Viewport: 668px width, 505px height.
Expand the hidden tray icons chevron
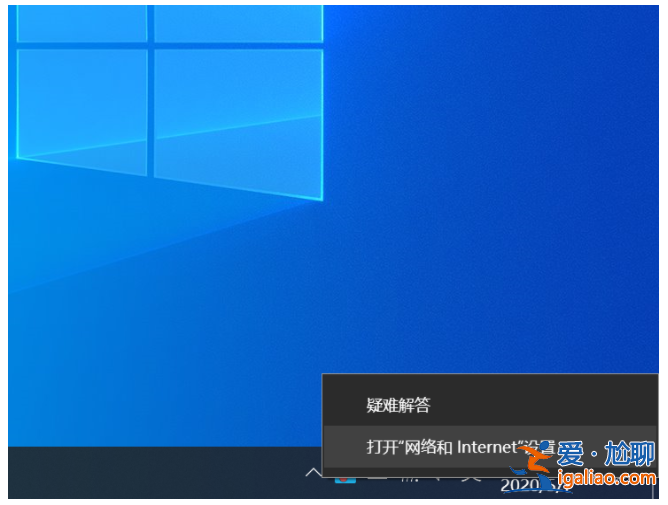314,472
